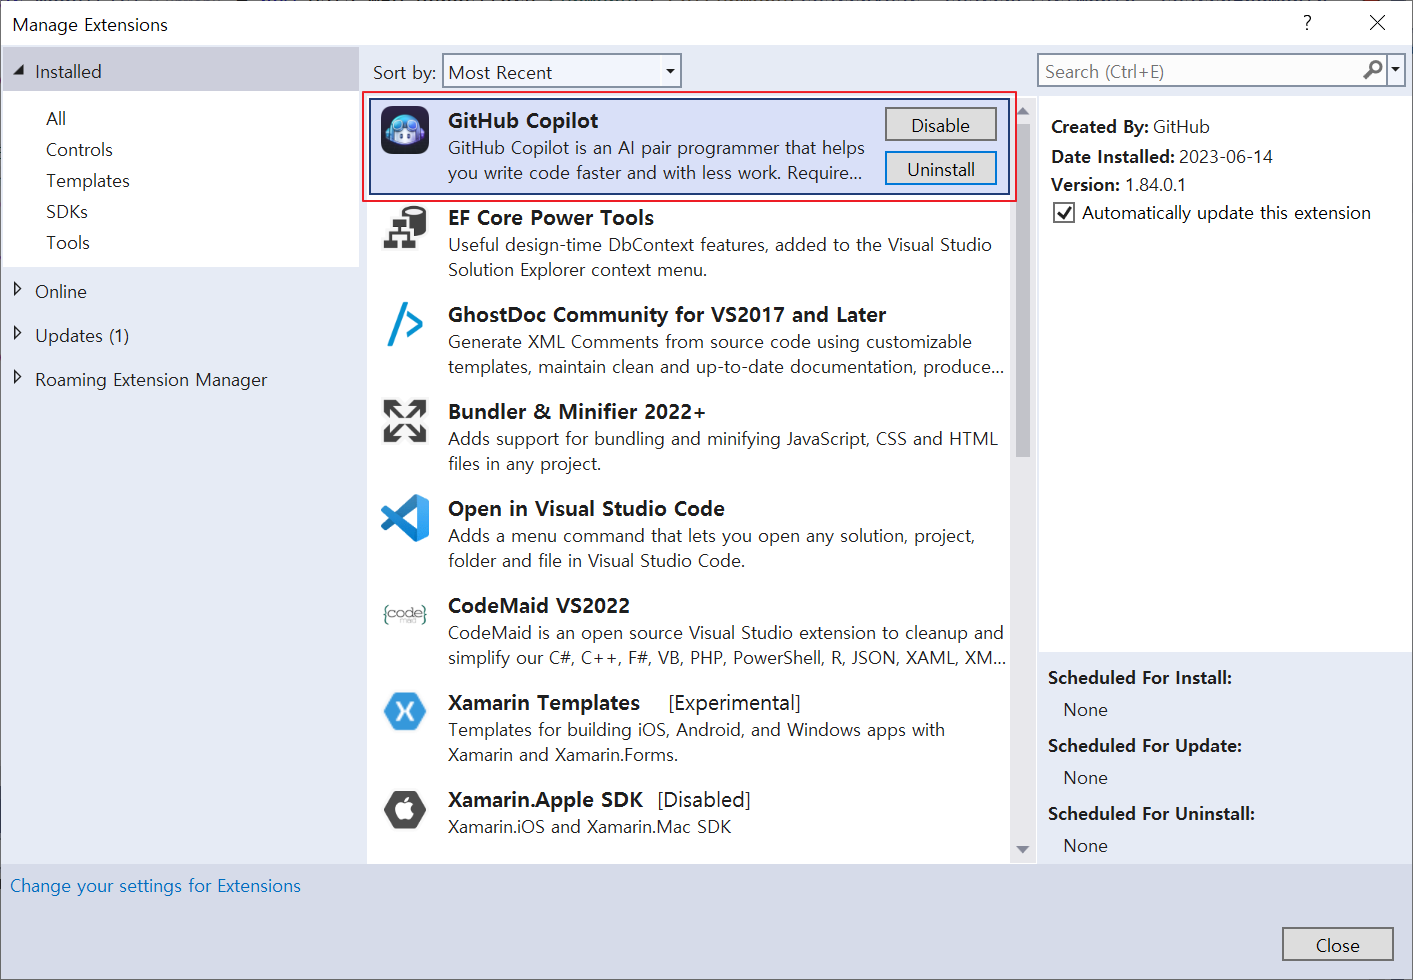Expand the Online category
The image size is (1413, 980).
pos(17,290)
